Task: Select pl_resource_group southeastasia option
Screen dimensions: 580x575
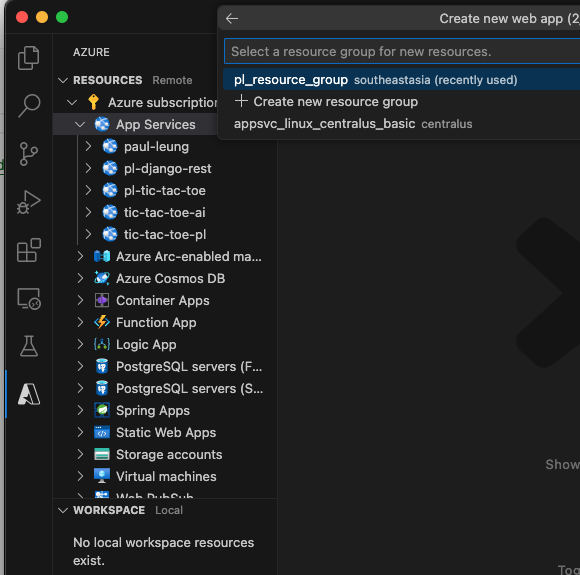Action: (x=401, y=80)
